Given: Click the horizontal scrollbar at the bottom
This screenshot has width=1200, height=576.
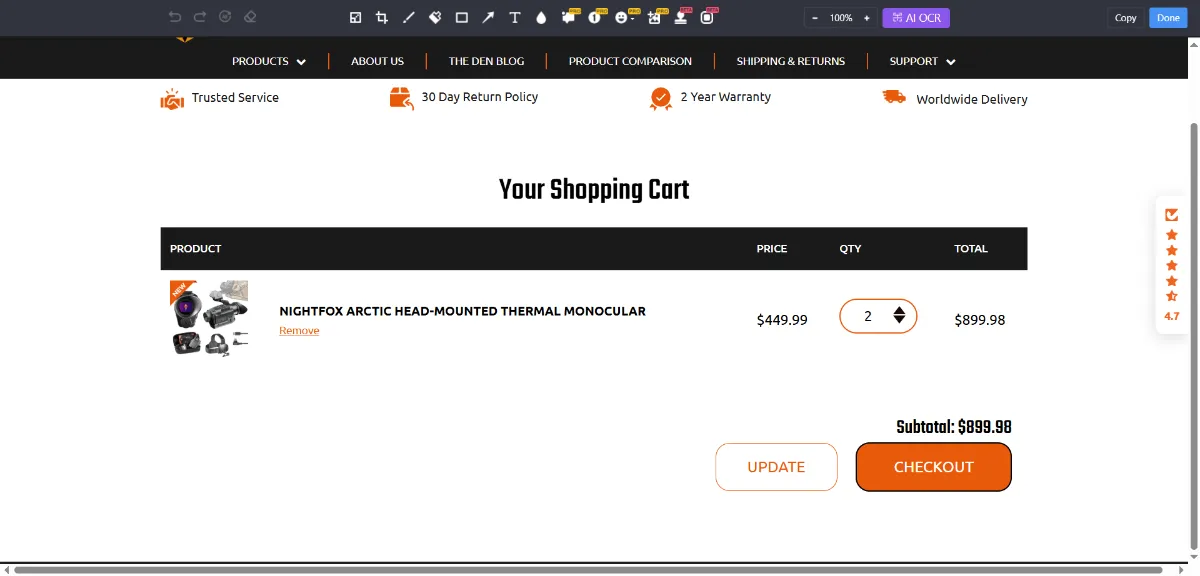Looking at the screenshot, I should pyautogui.click(x=588, y=570).
